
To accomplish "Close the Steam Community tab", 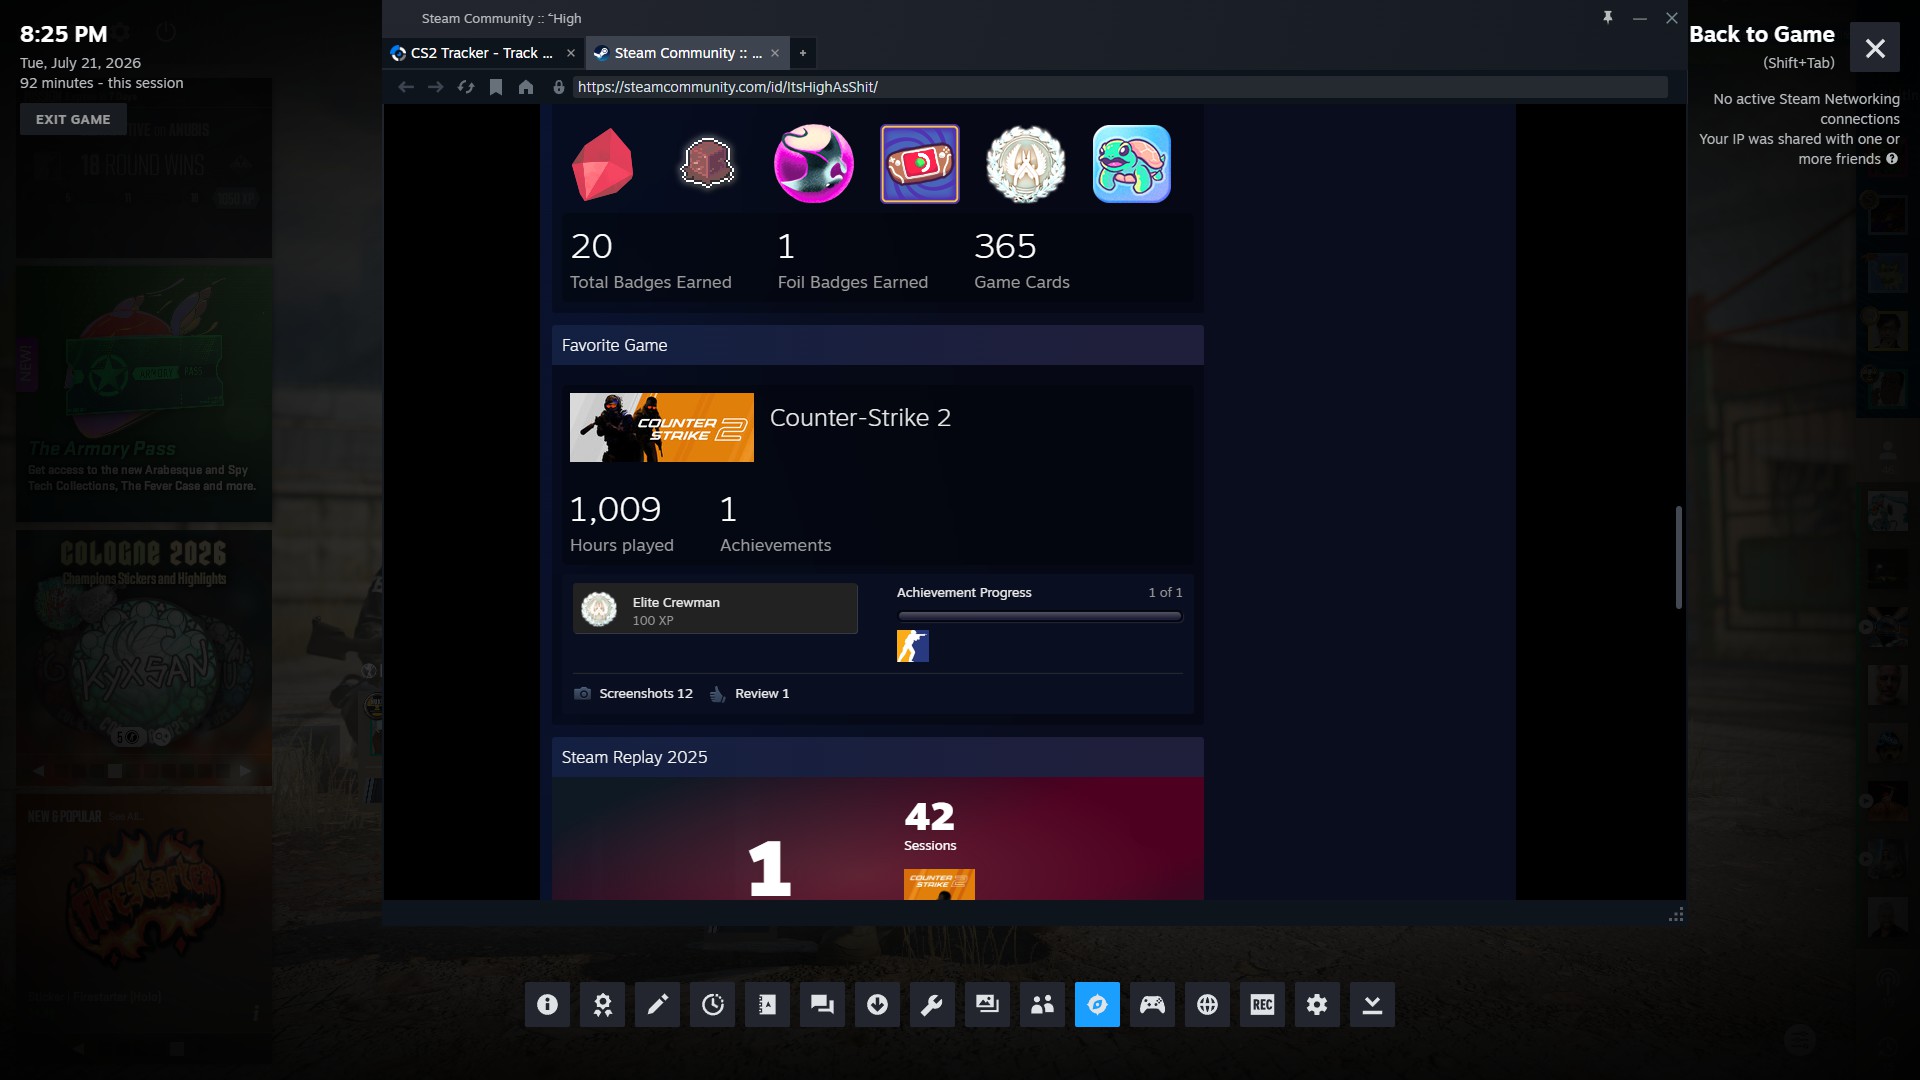I will tap(775, 53).
